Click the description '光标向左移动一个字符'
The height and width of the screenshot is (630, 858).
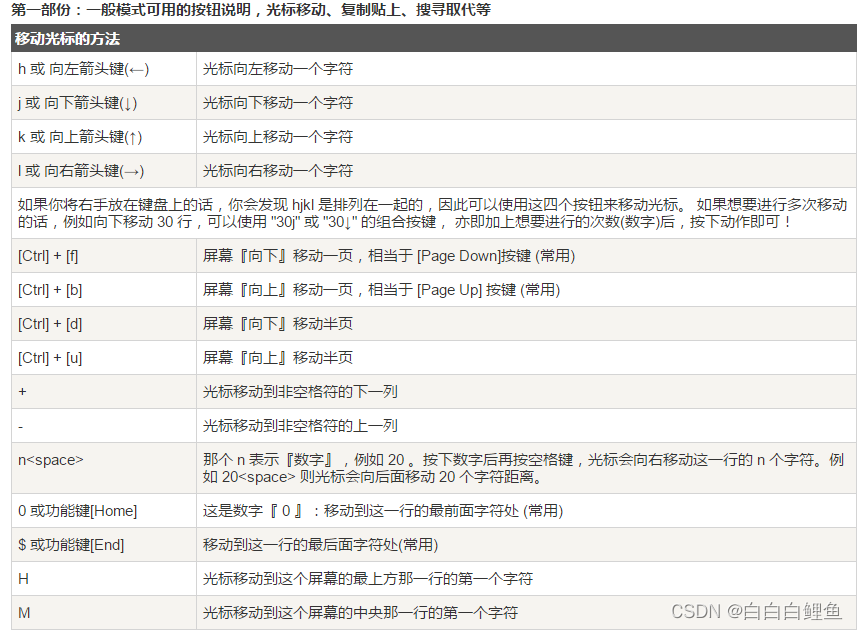[x=278, y=69]
